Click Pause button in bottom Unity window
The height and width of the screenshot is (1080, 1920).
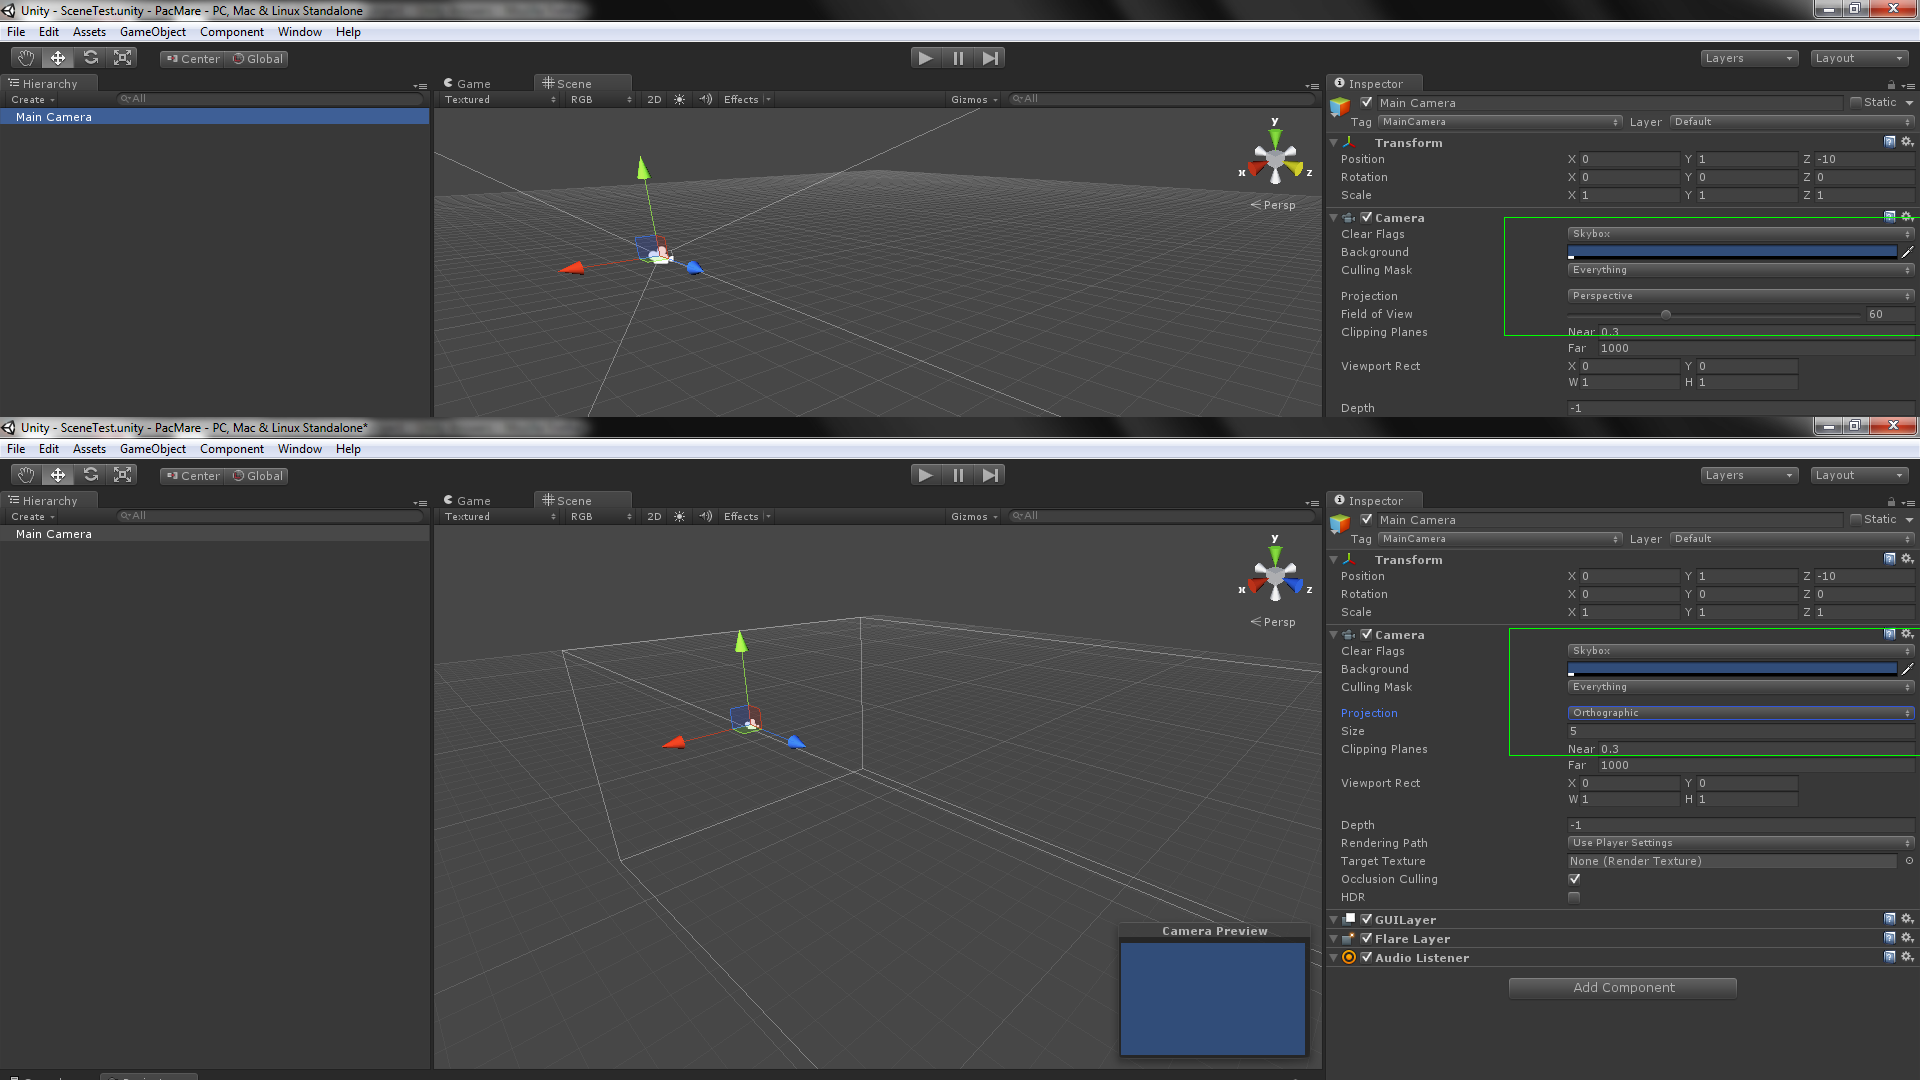point(958,475)
